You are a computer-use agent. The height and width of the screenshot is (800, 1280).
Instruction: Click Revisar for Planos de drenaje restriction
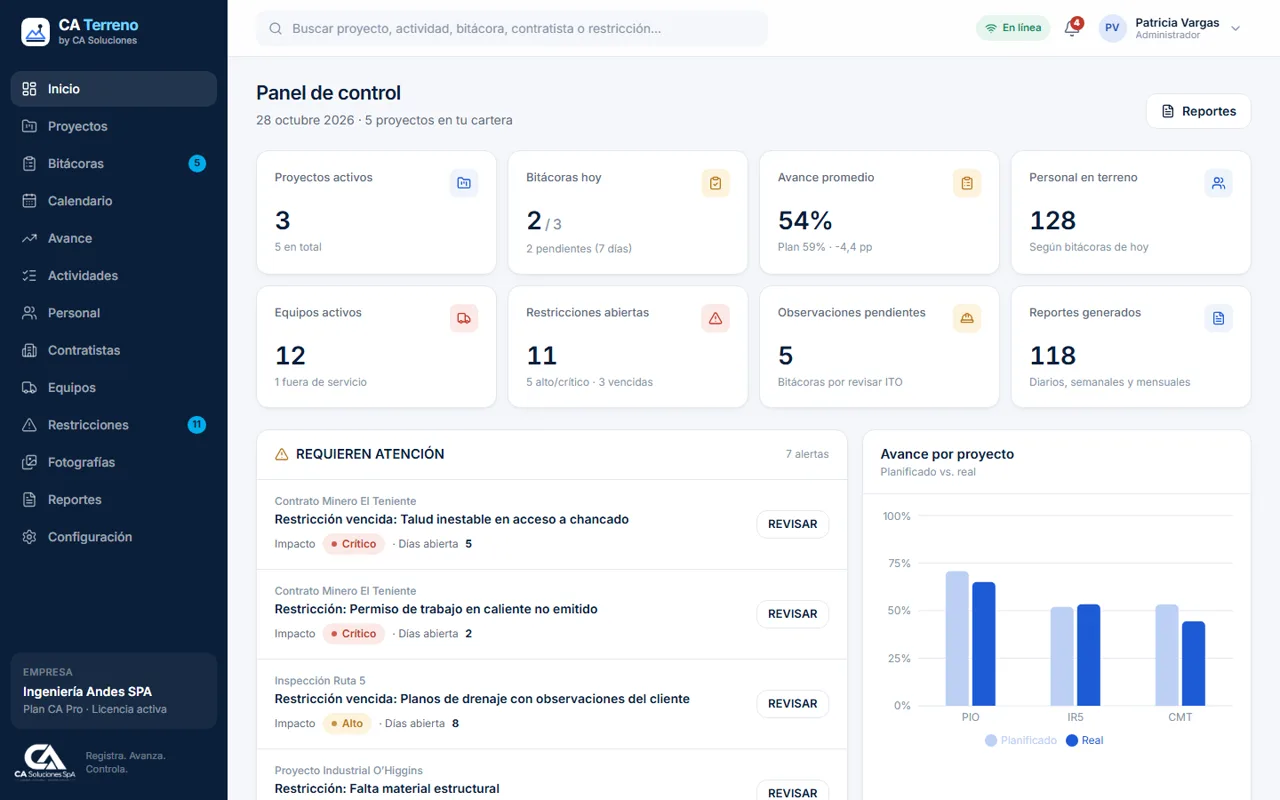point(792,704)
